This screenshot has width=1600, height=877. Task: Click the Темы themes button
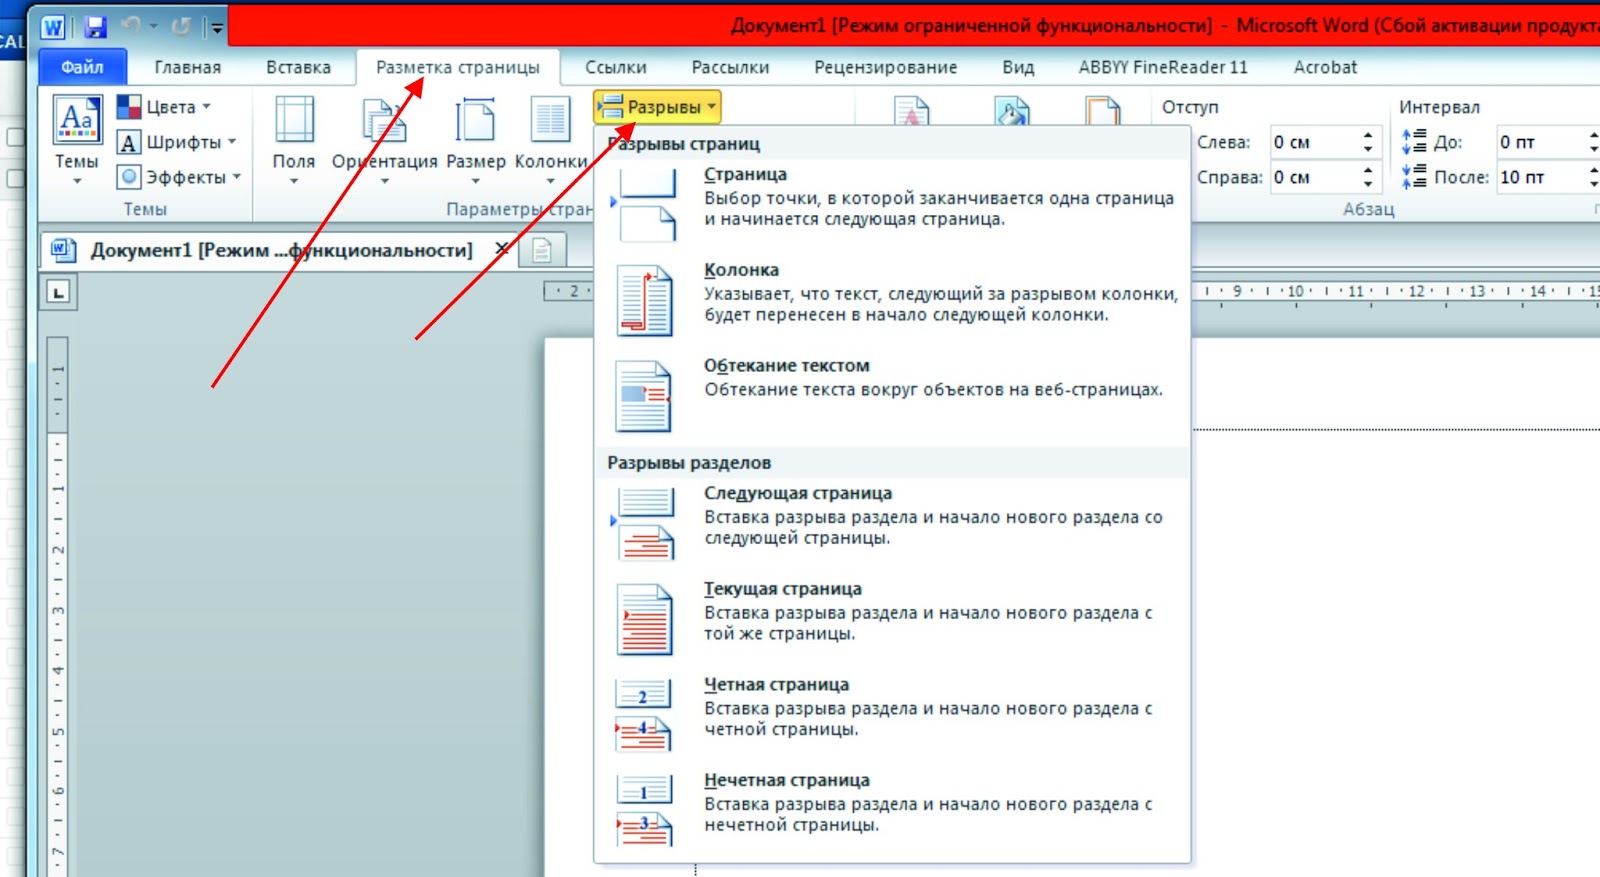(77, 140)
